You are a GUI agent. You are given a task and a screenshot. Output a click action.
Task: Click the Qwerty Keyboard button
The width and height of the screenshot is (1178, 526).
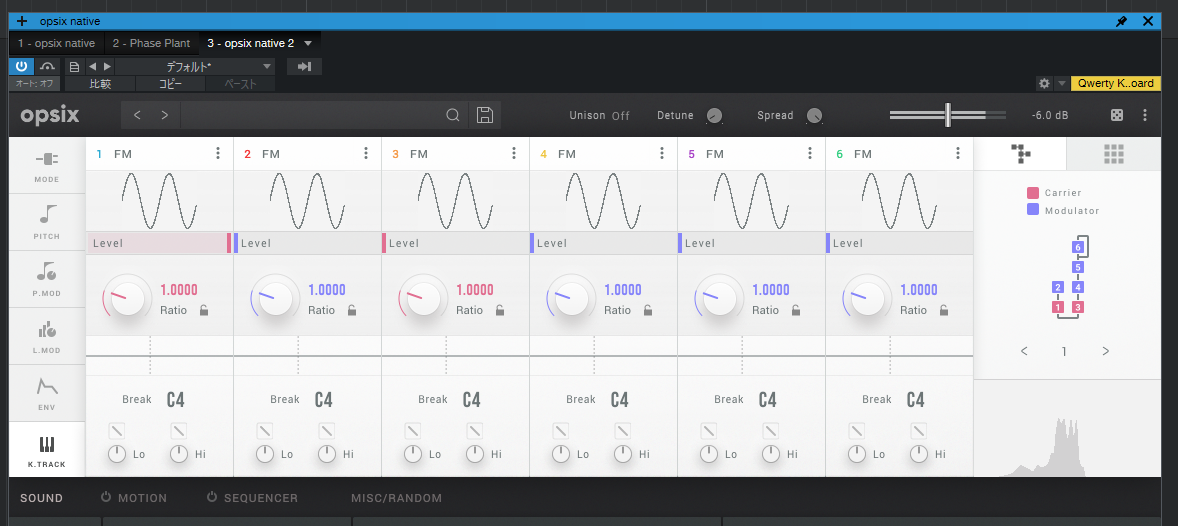click(x=1115, y=84)
